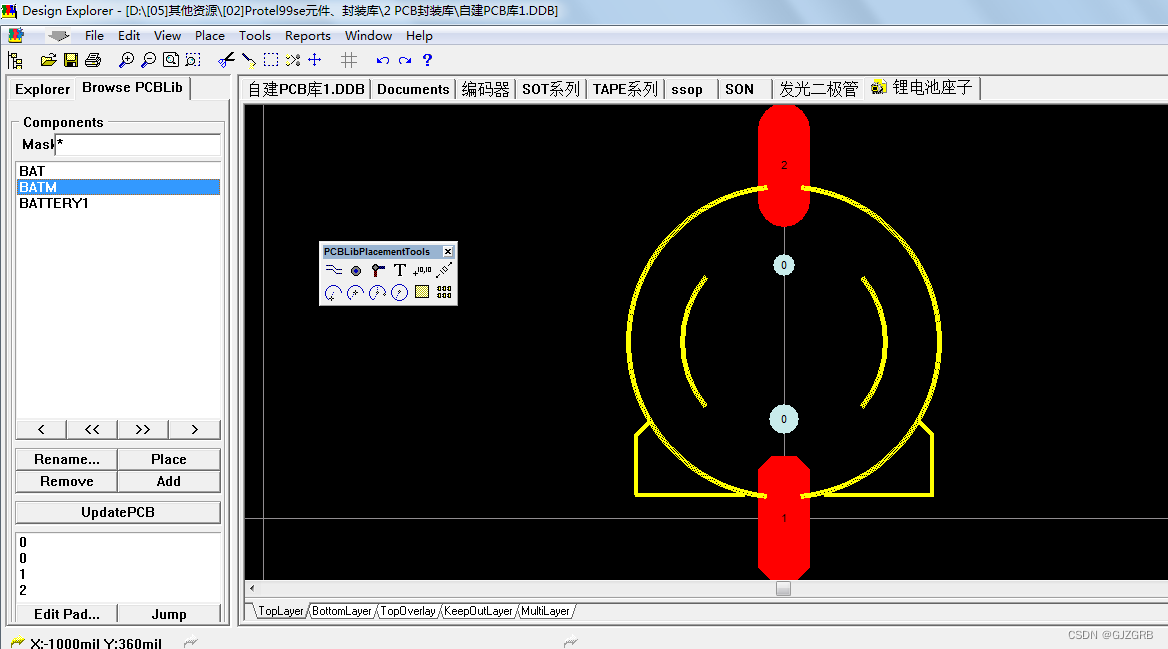1168x649 pixels.
Task: Open the Tools menu
Action: coord(255,36)
